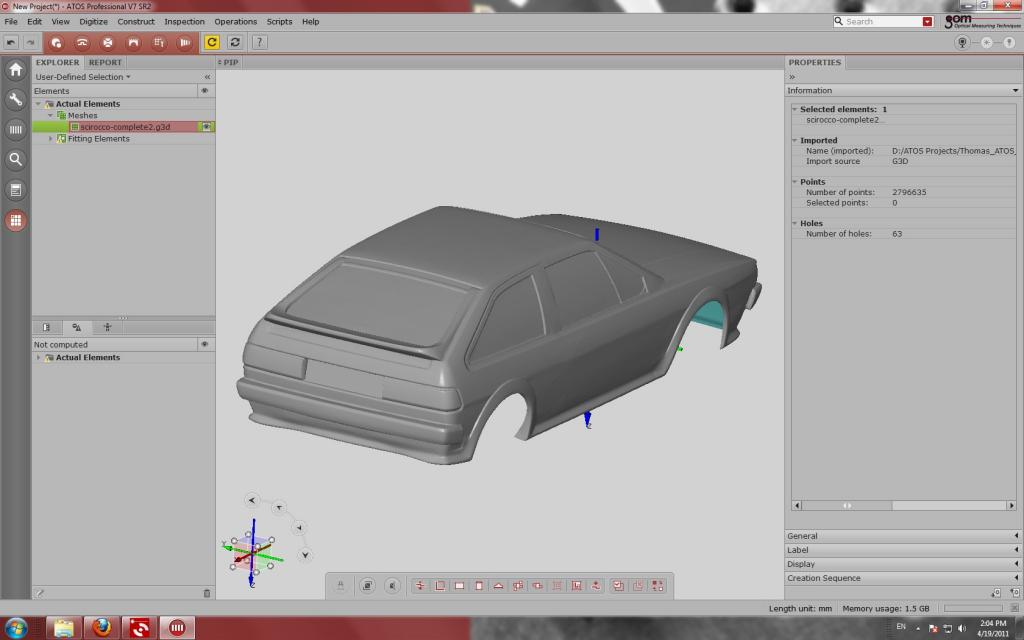1024x640 pixels.
Task: Select the scirocco-complete2.g3d mesh item
Action: tap(125, 127)
